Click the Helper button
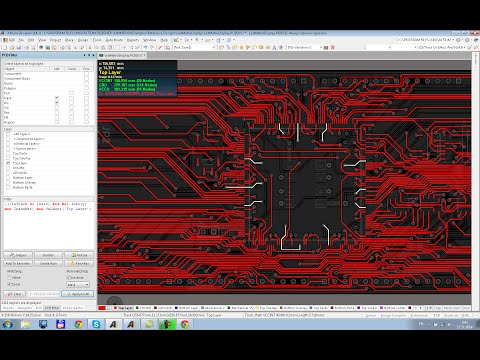This screenshot has height=360, width=480. click(x=18, y=255)
